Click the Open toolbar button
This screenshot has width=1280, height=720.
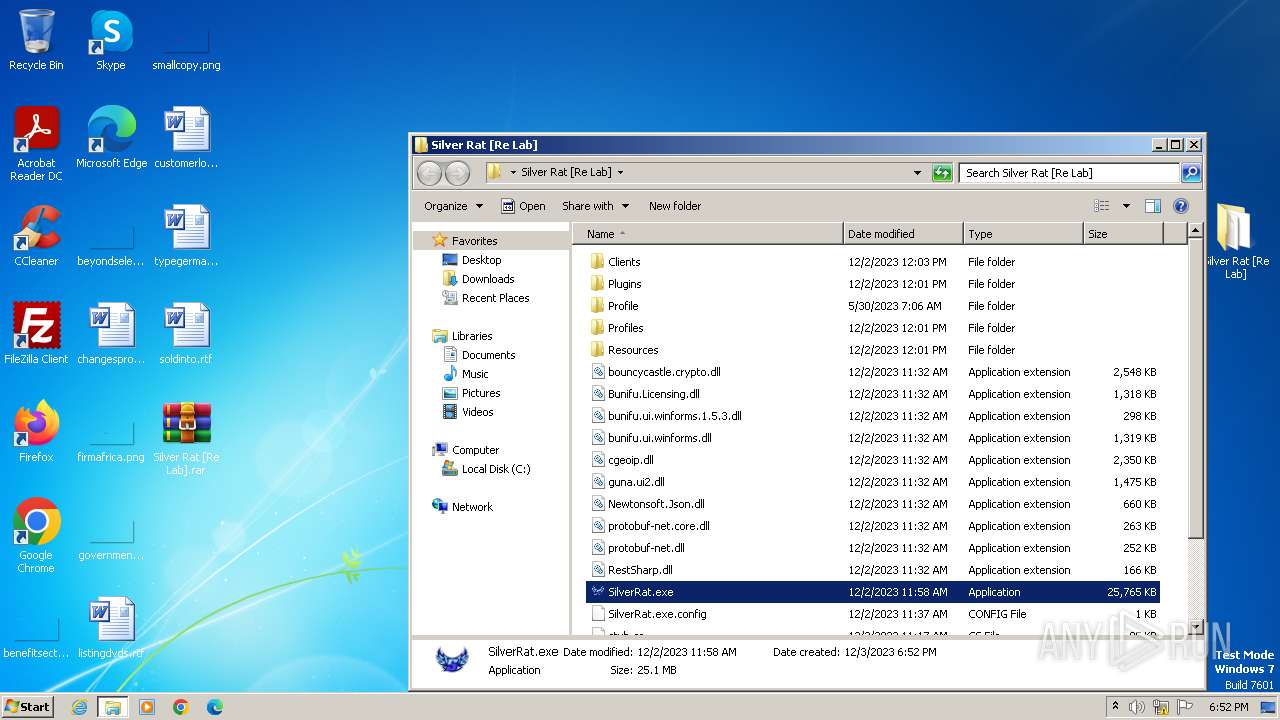click(x=523, y=206)
